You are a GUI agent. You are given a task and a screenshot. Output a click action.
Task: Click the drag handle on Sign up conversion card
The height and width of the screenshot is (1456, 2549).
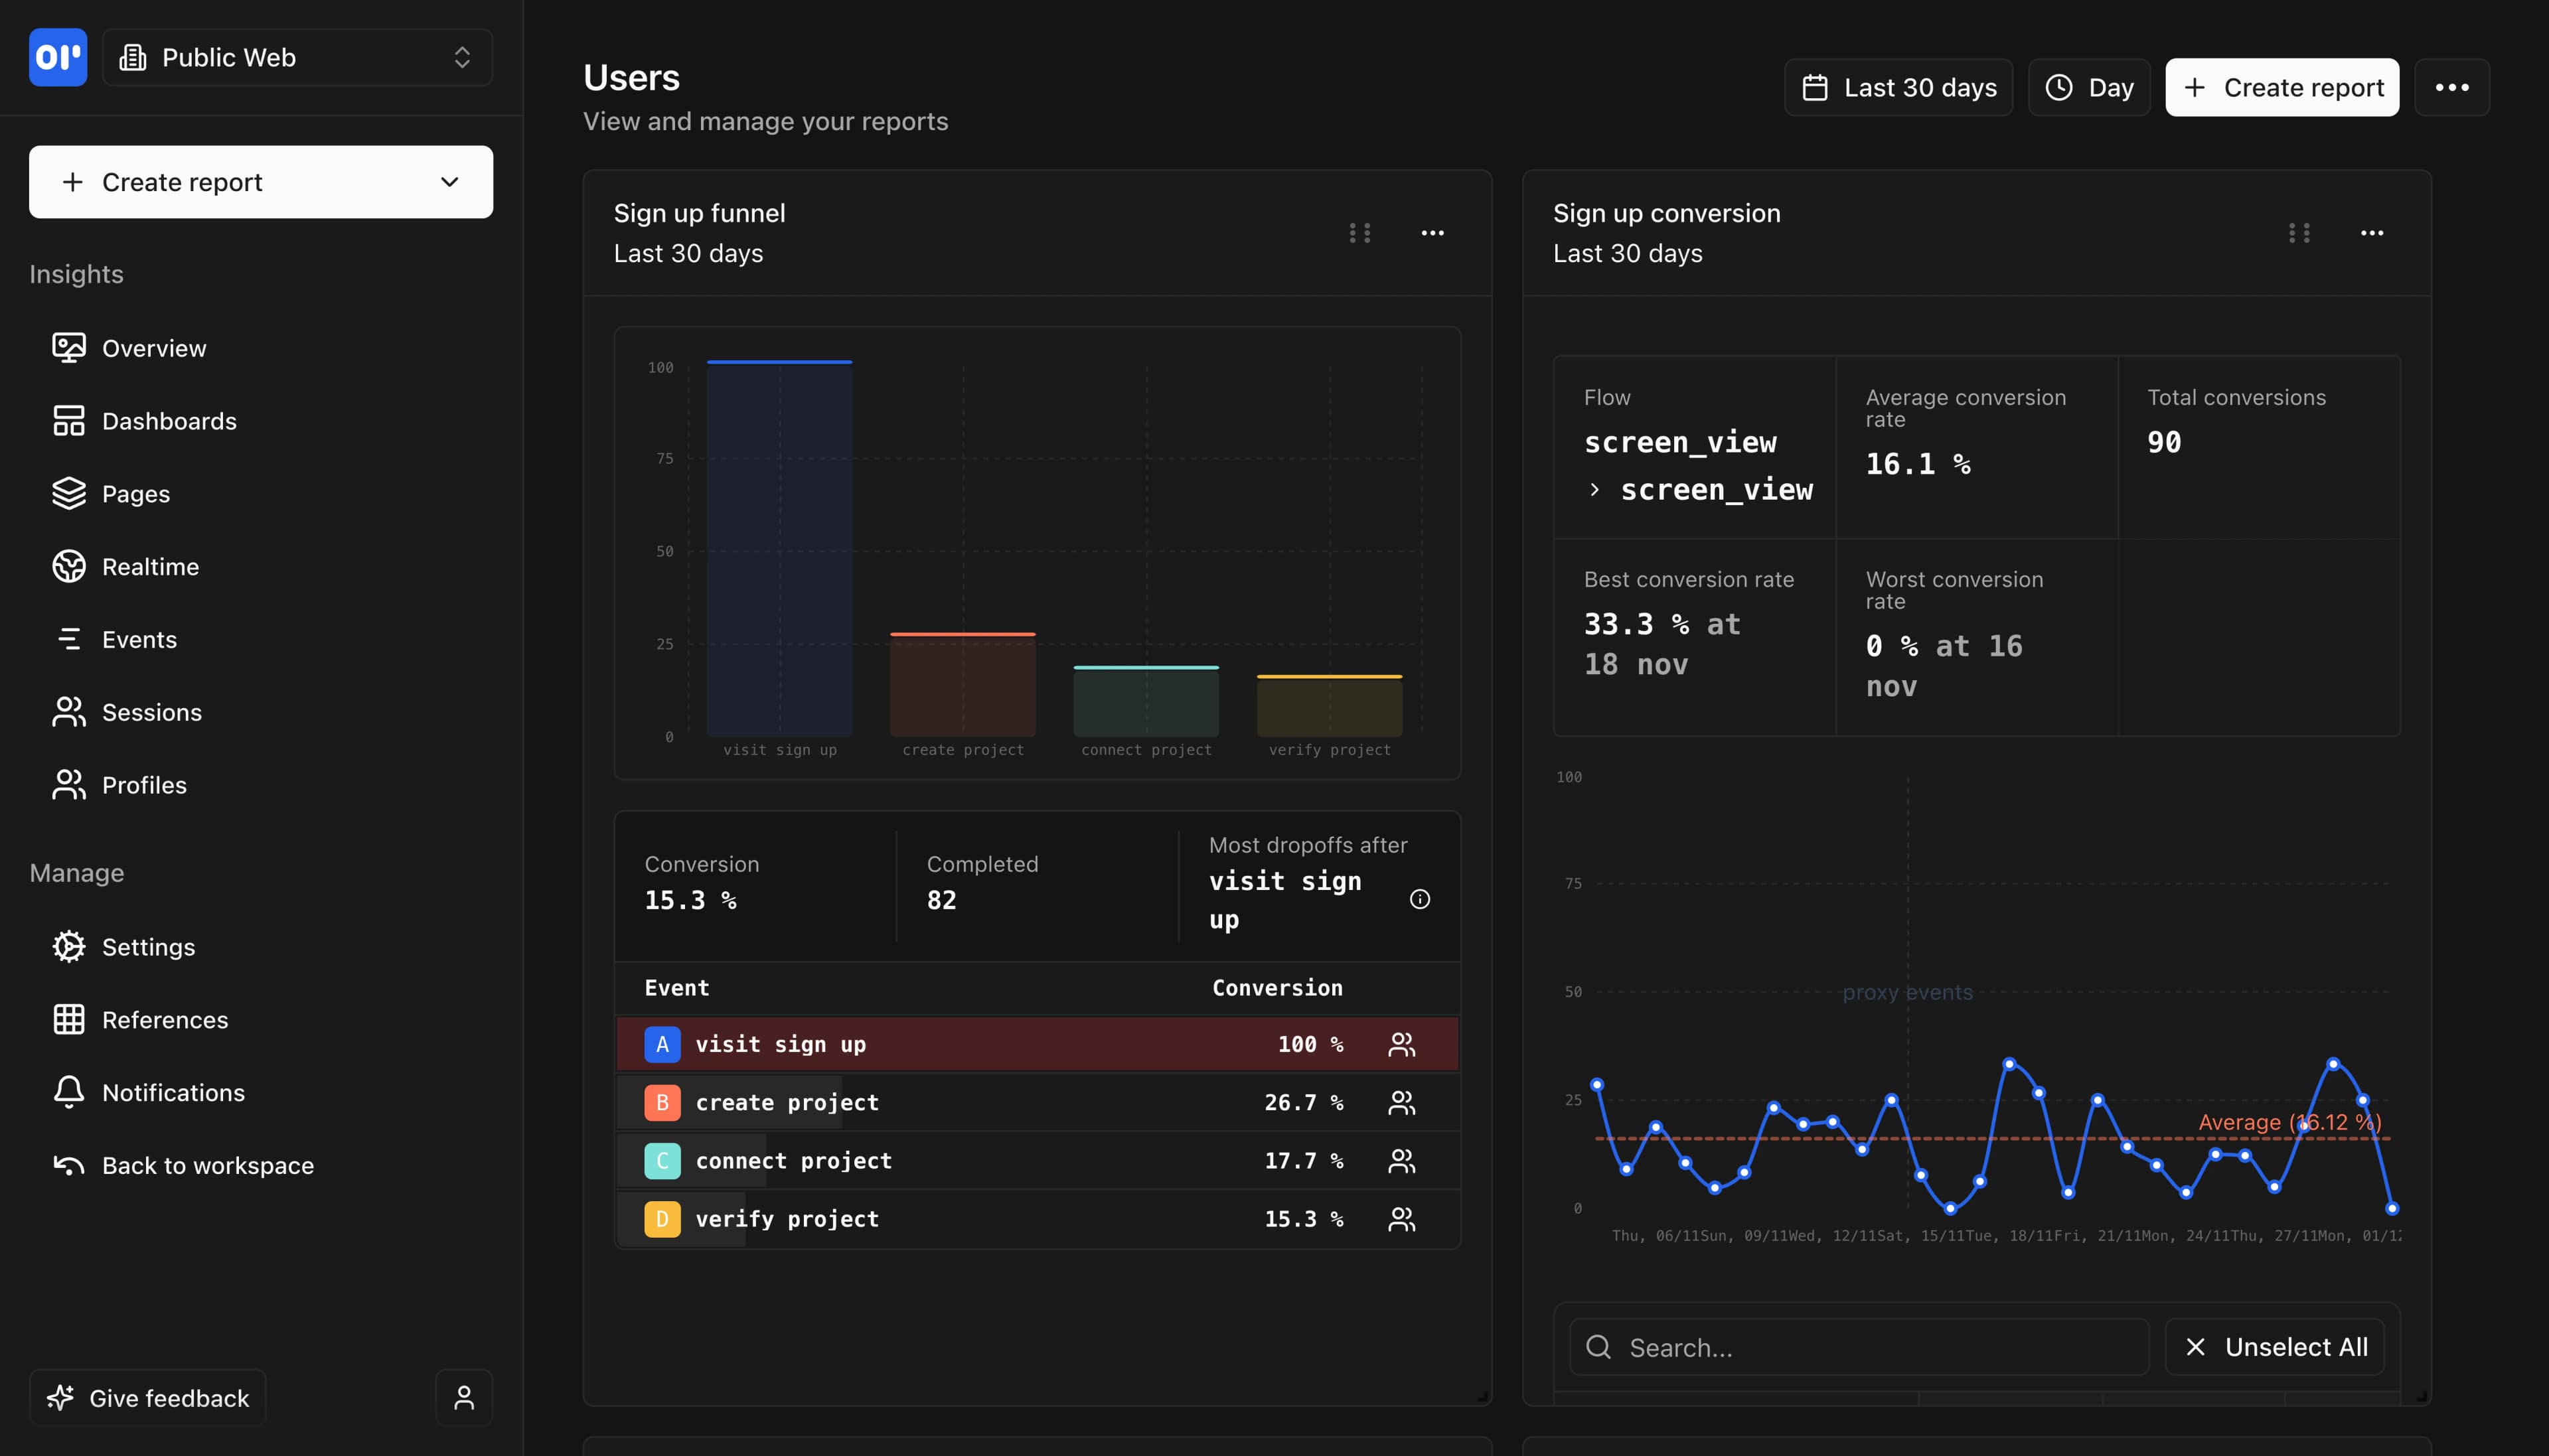(2299, 232)
